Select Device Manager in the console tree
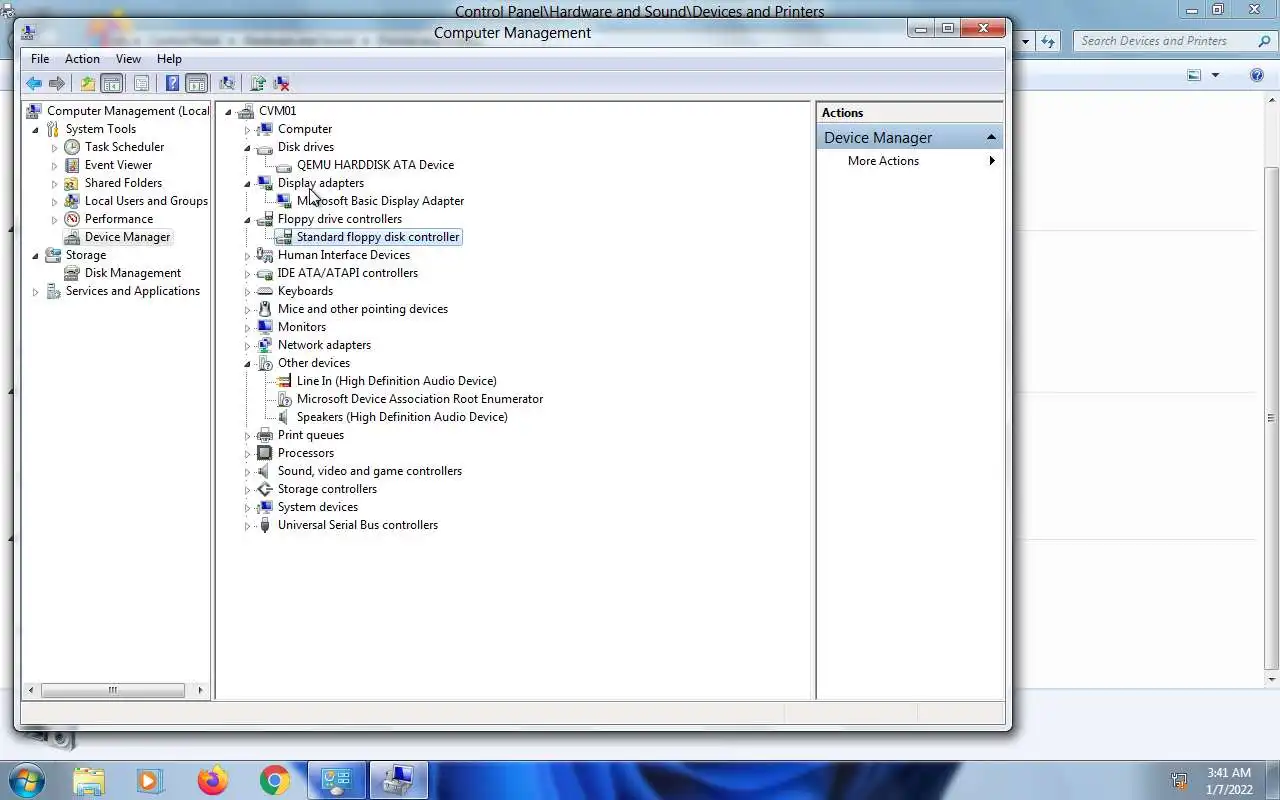 pos(127,237)
